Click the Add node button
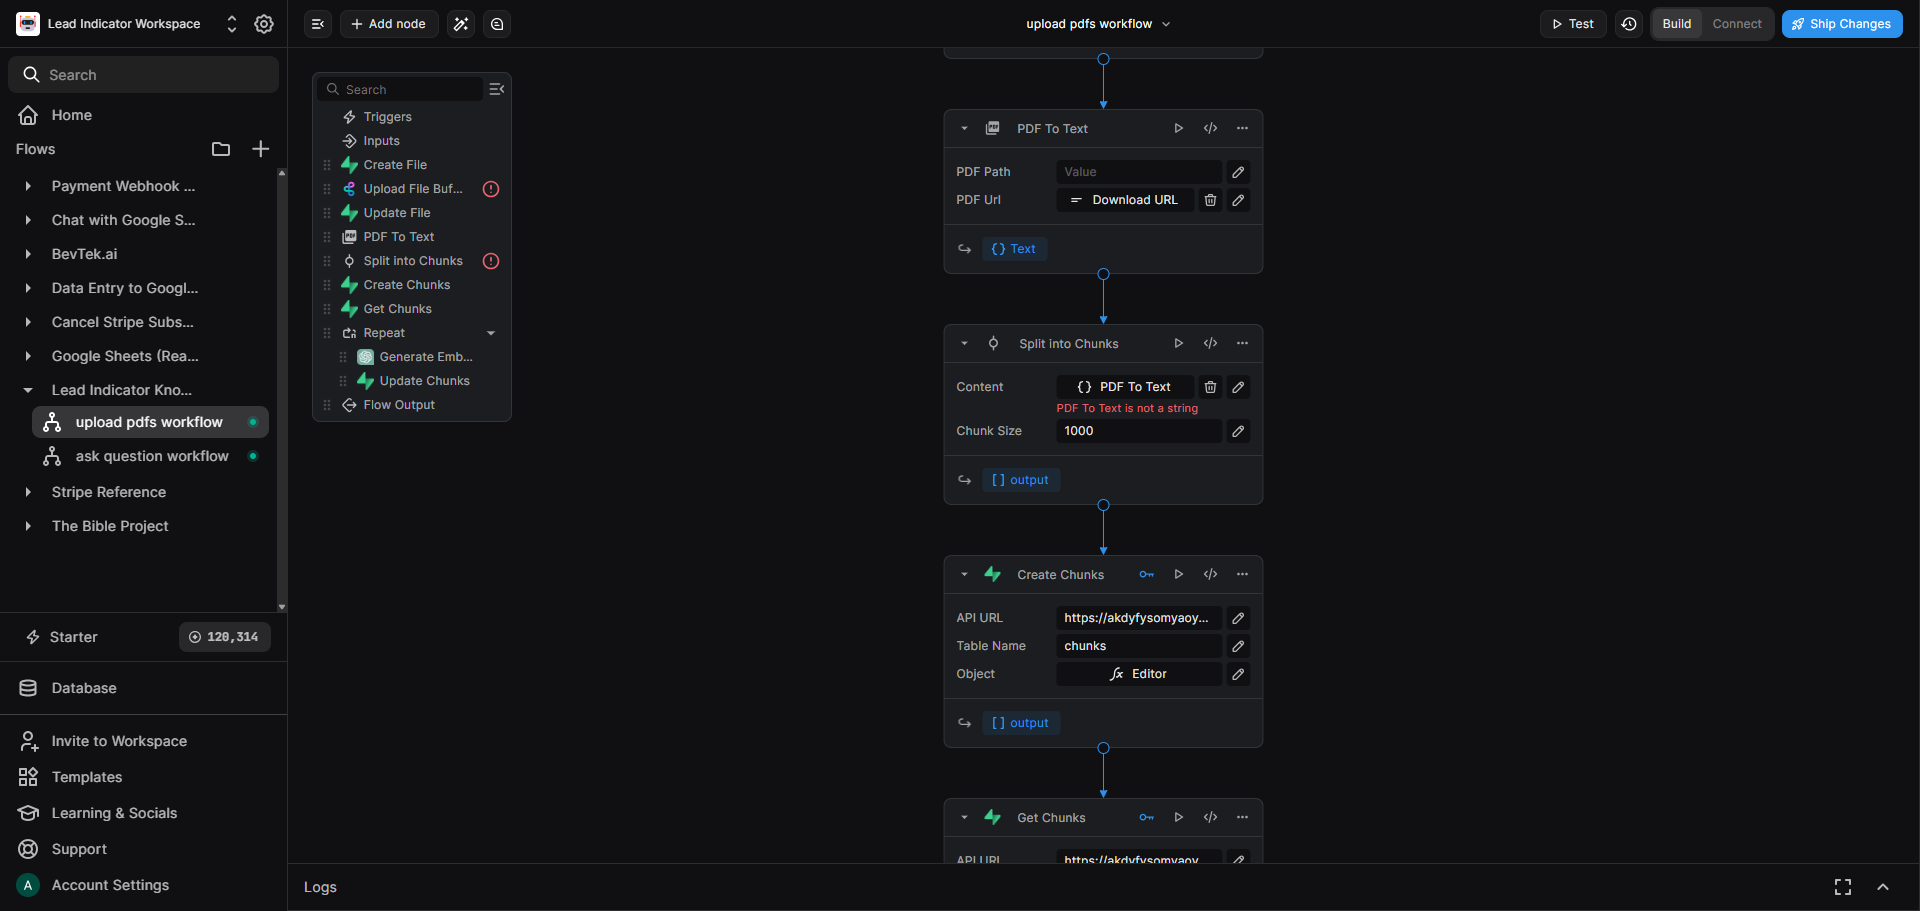Image resolution: width=1920 pixels, height=911 pixels. coord(388,23)
